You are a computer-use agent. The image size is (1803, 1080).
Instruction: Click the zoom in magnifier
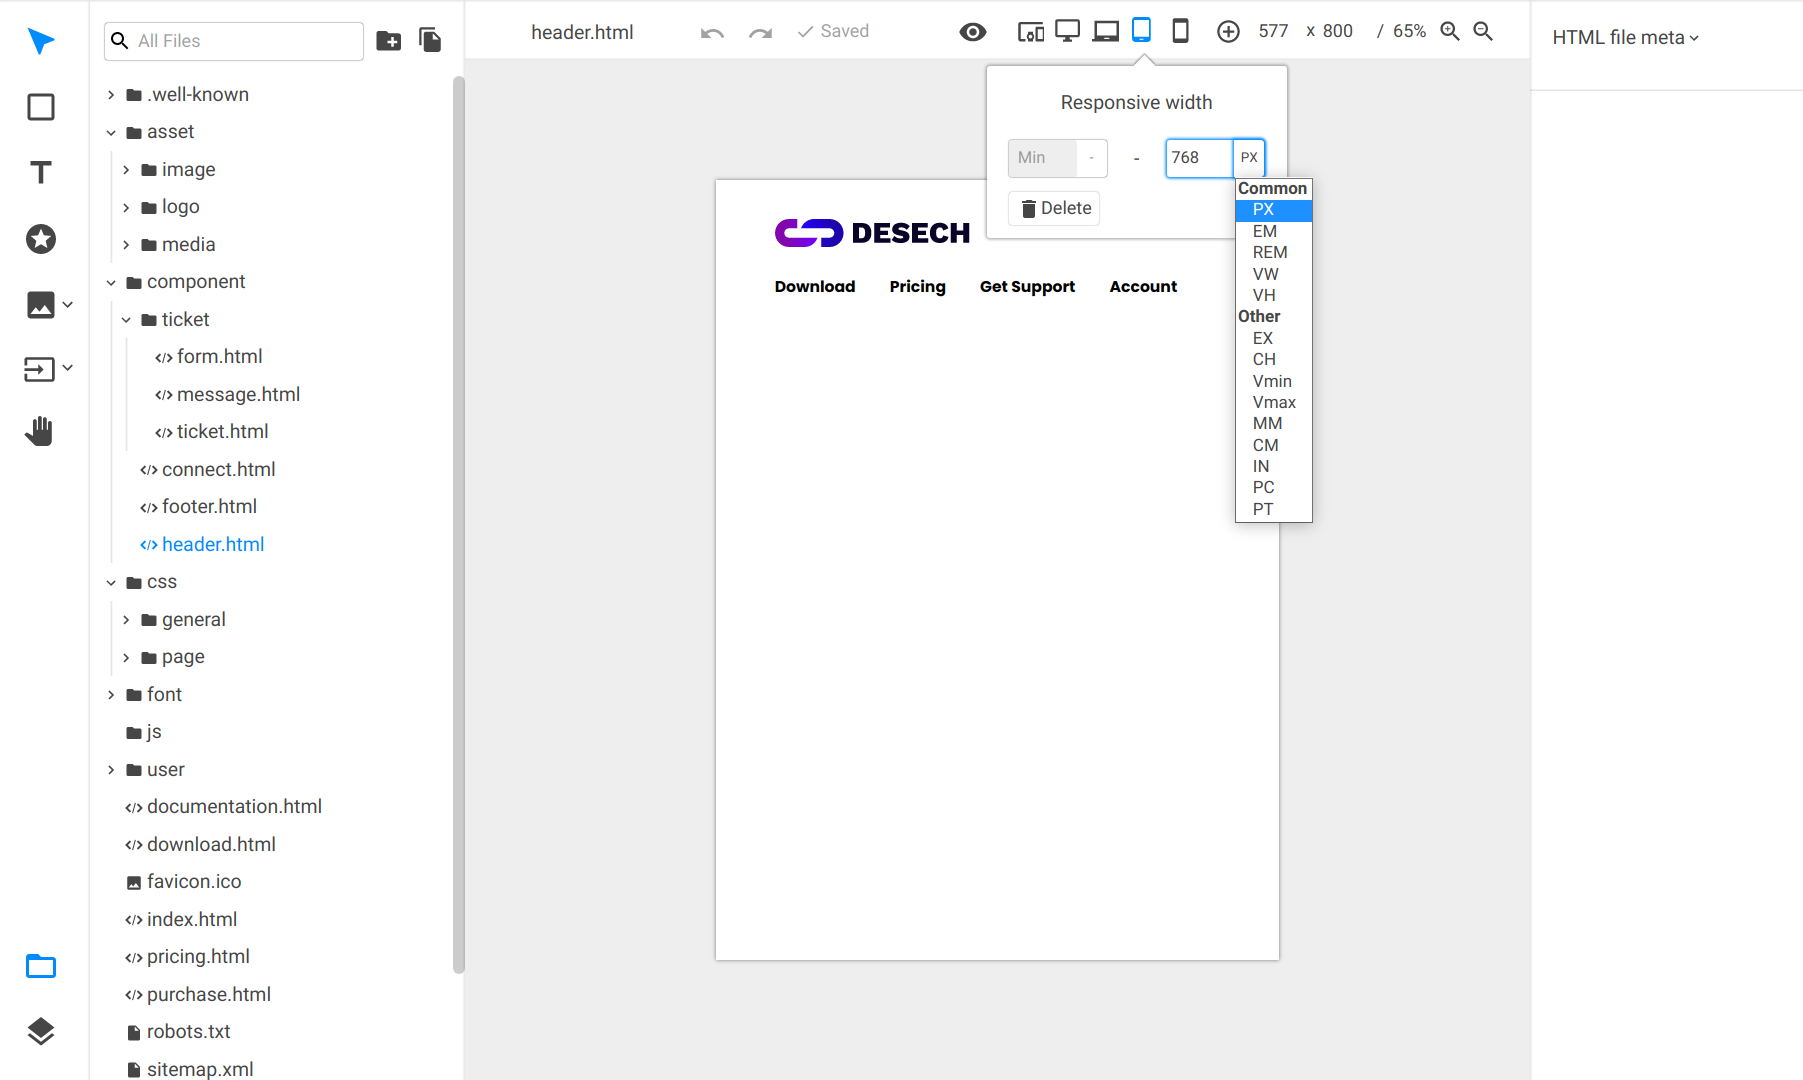1450,32
